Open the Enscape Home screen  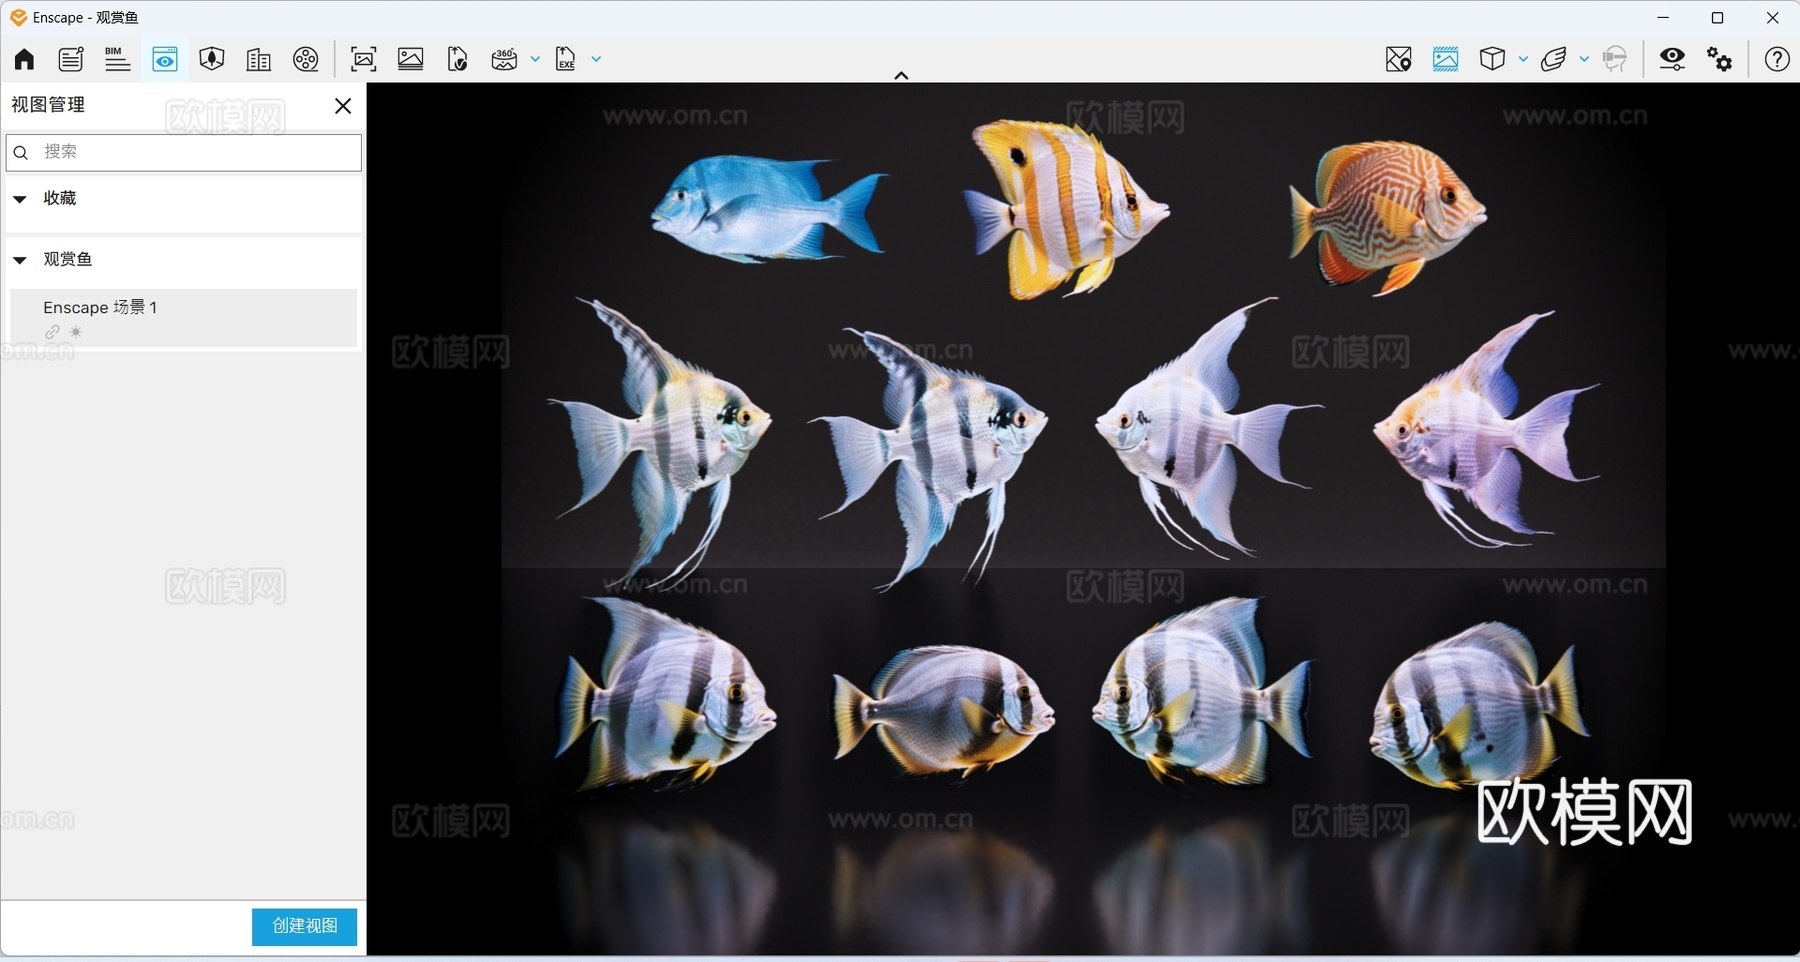click(22, 59)
